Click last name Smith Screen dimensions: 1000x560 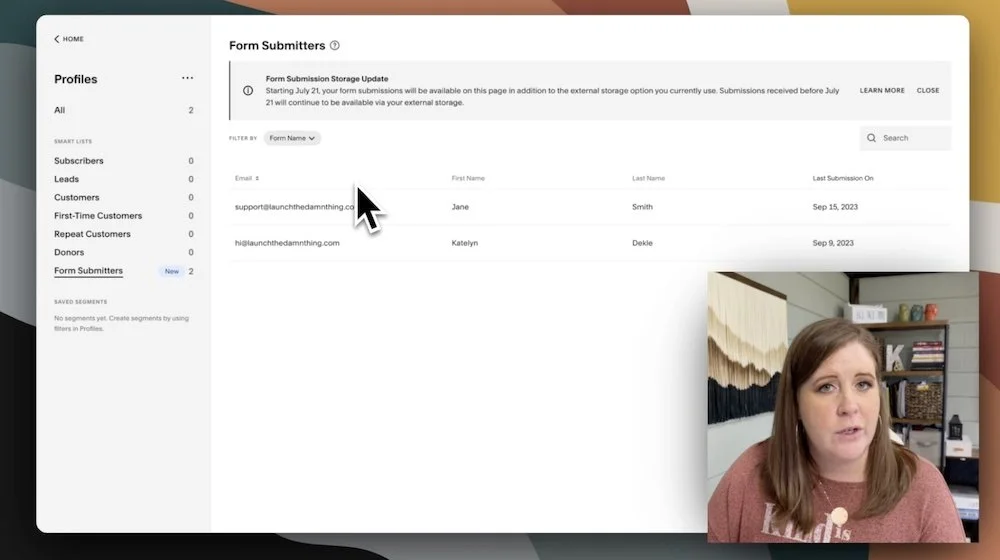(x=642, y=207)
